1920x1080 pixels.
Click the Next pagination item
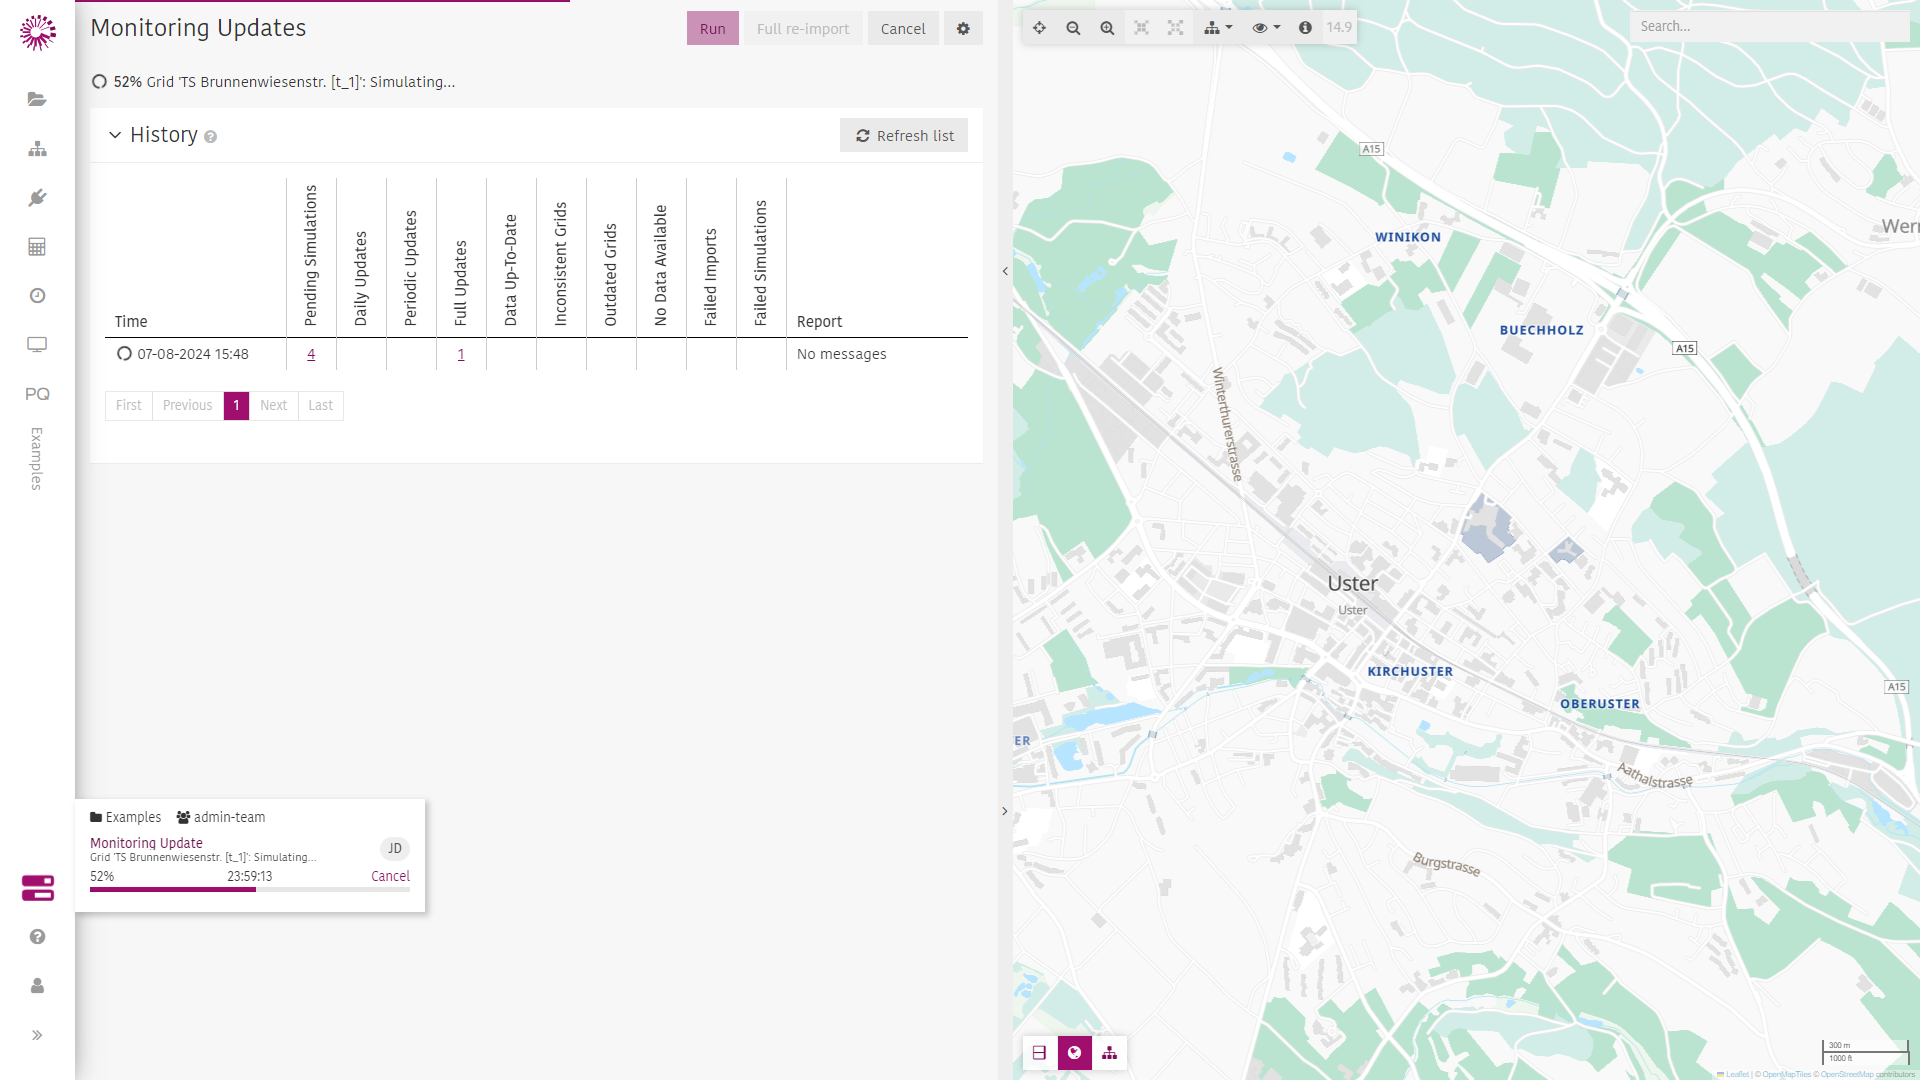[x=273, y=405]
